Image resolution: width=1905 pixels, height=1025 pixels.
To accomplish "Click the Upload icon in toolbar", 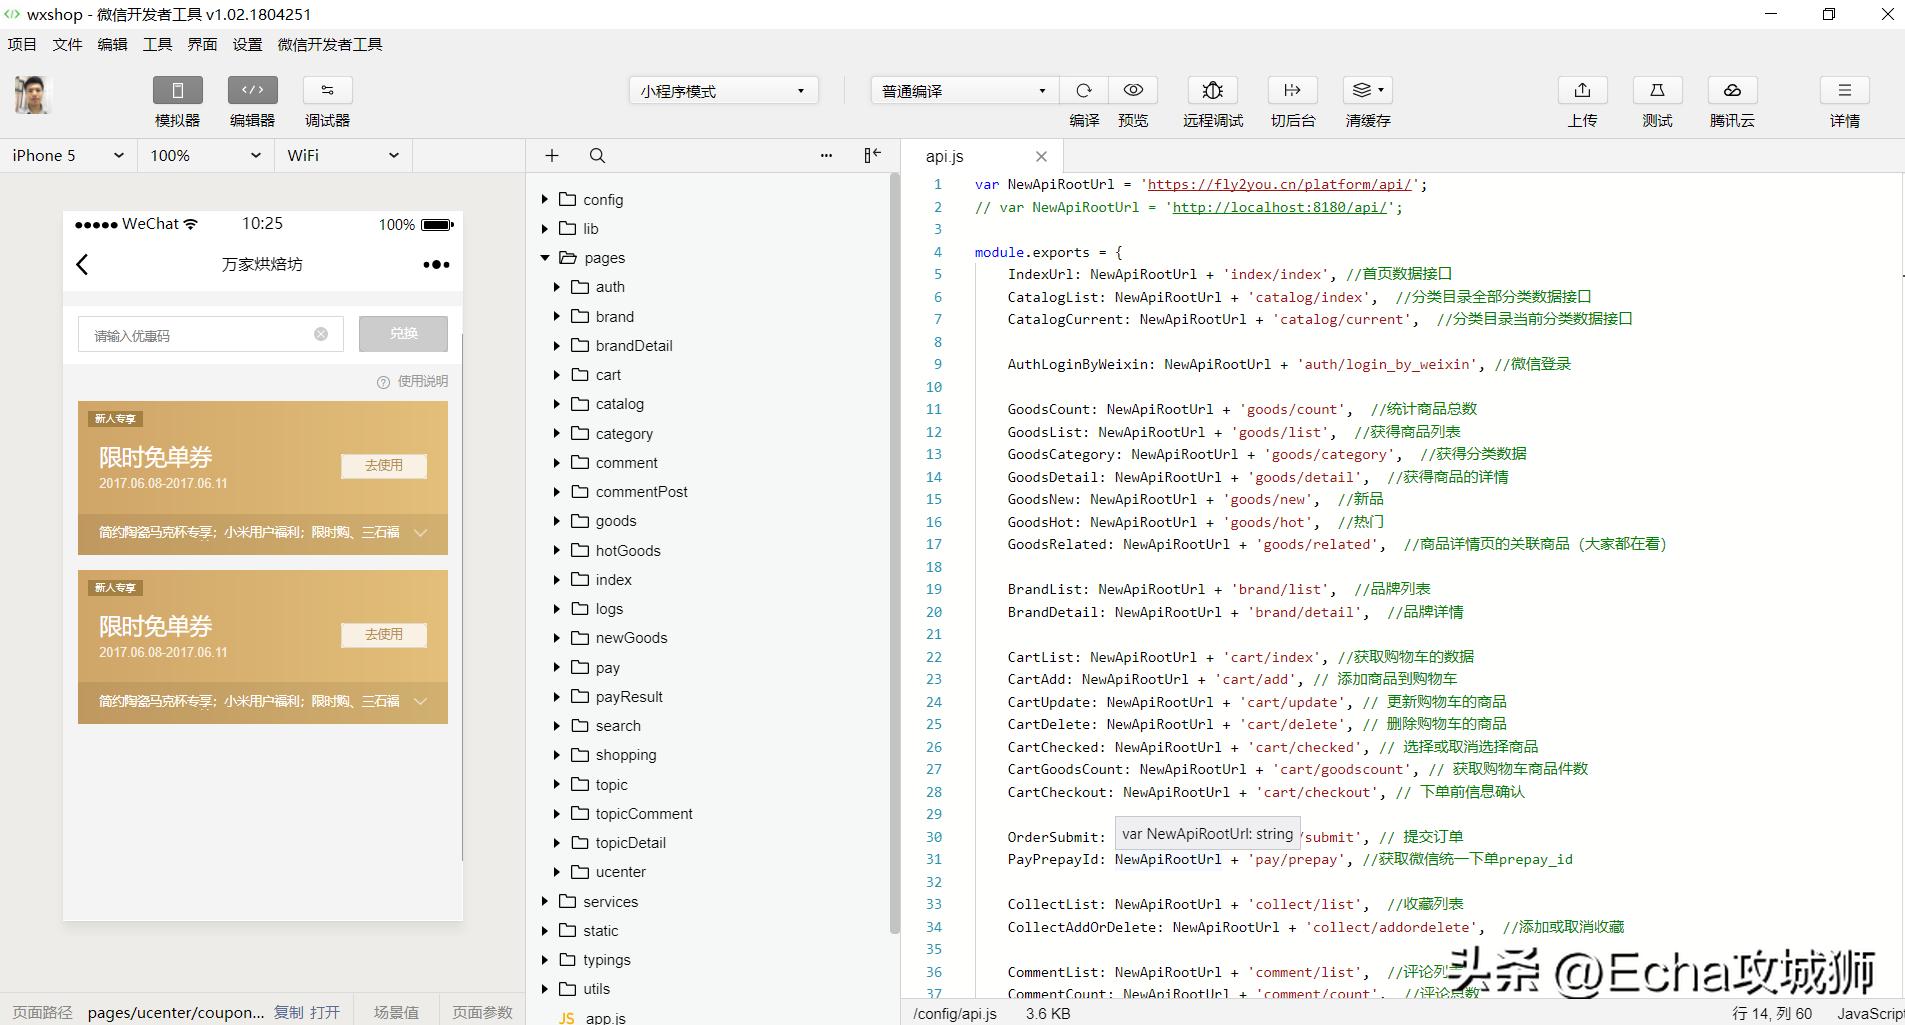I will click(x=1582, y=91).
